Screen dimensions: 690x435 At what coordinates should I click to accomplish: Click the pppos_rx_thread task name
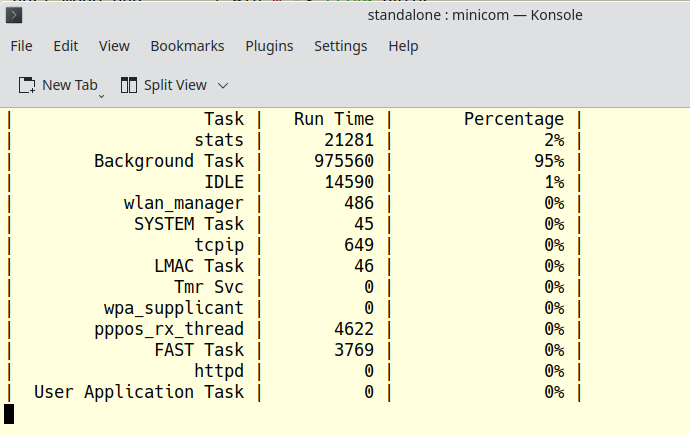[169, 329]
